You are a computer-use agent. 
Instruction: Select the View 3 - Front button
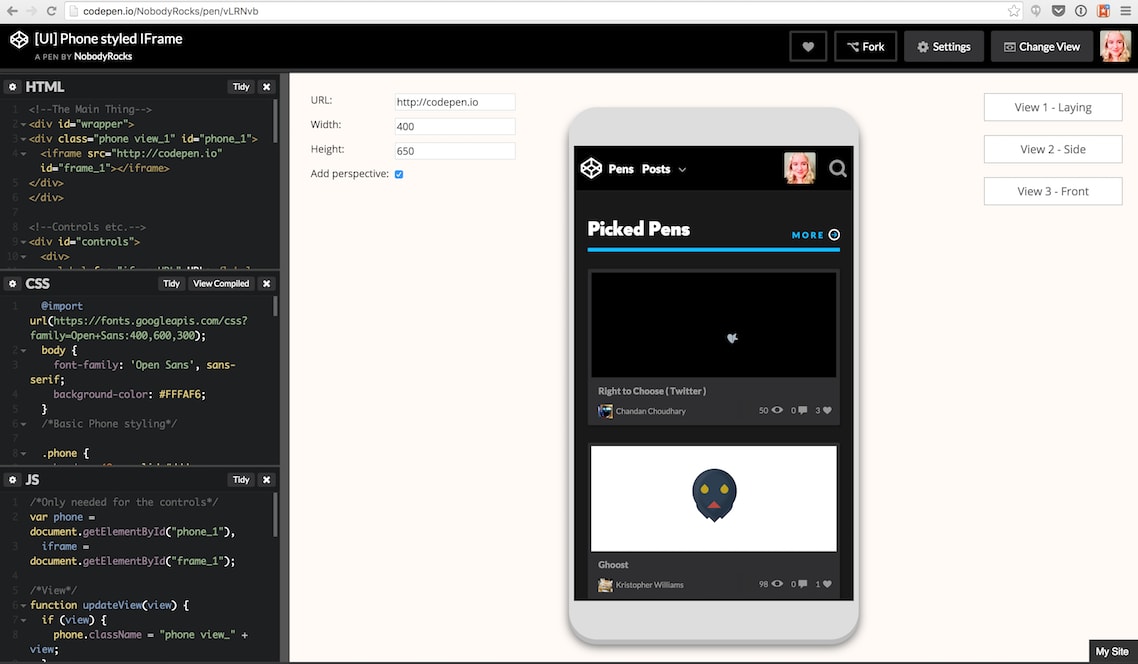[x=1052, y=191]
